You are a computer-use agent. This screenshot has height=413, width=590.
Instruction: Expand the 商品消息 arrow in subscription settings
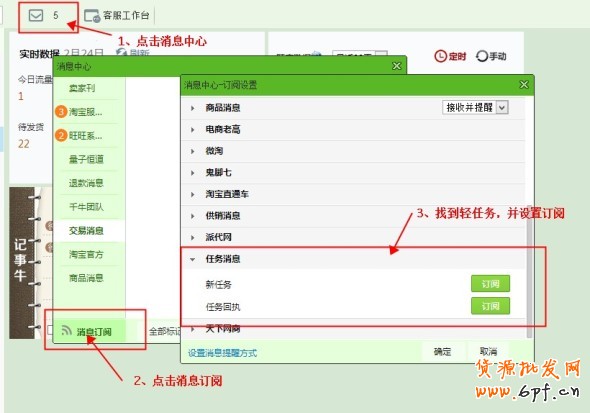tap(193, 108)
